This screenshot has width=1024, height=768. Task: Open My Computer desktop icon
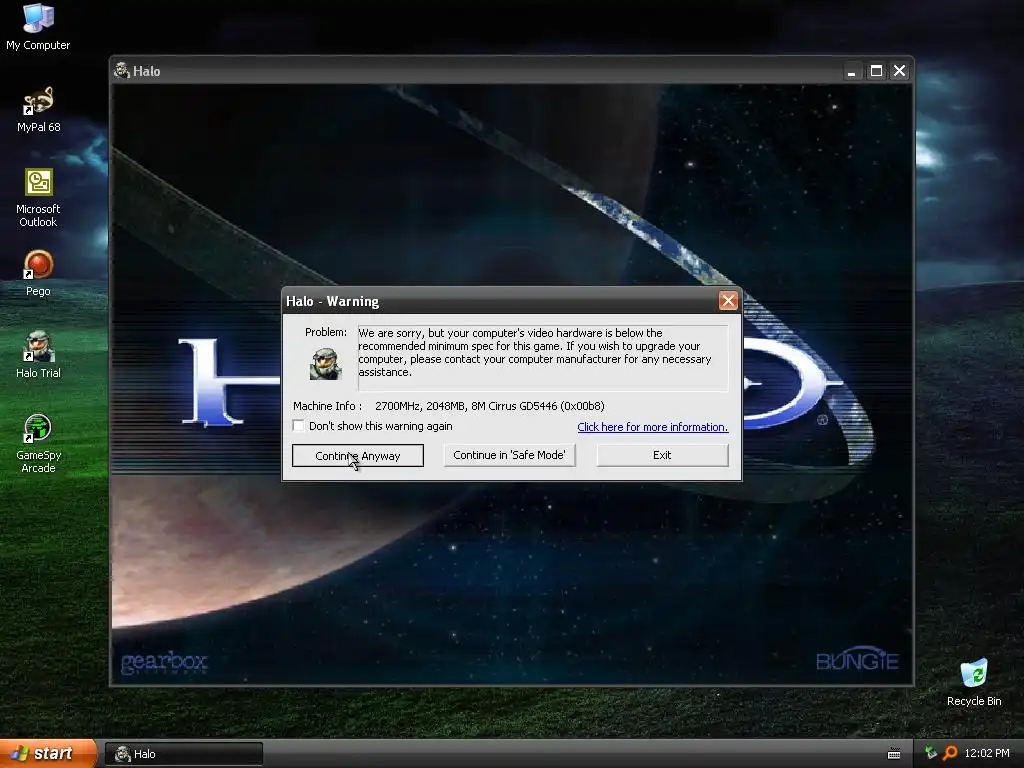38,27
